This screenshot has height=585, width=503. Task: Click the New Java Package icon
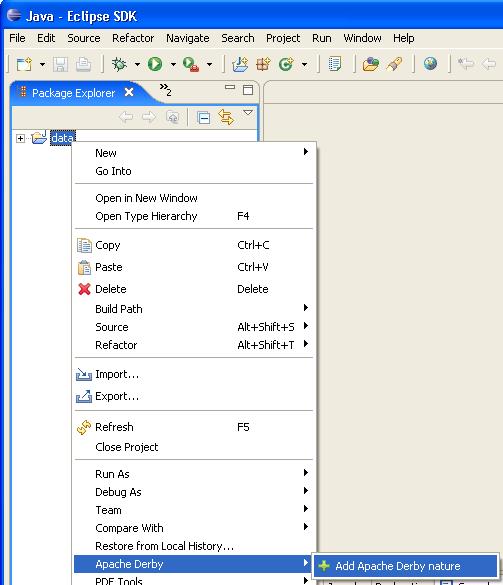[x=263, y=65]
